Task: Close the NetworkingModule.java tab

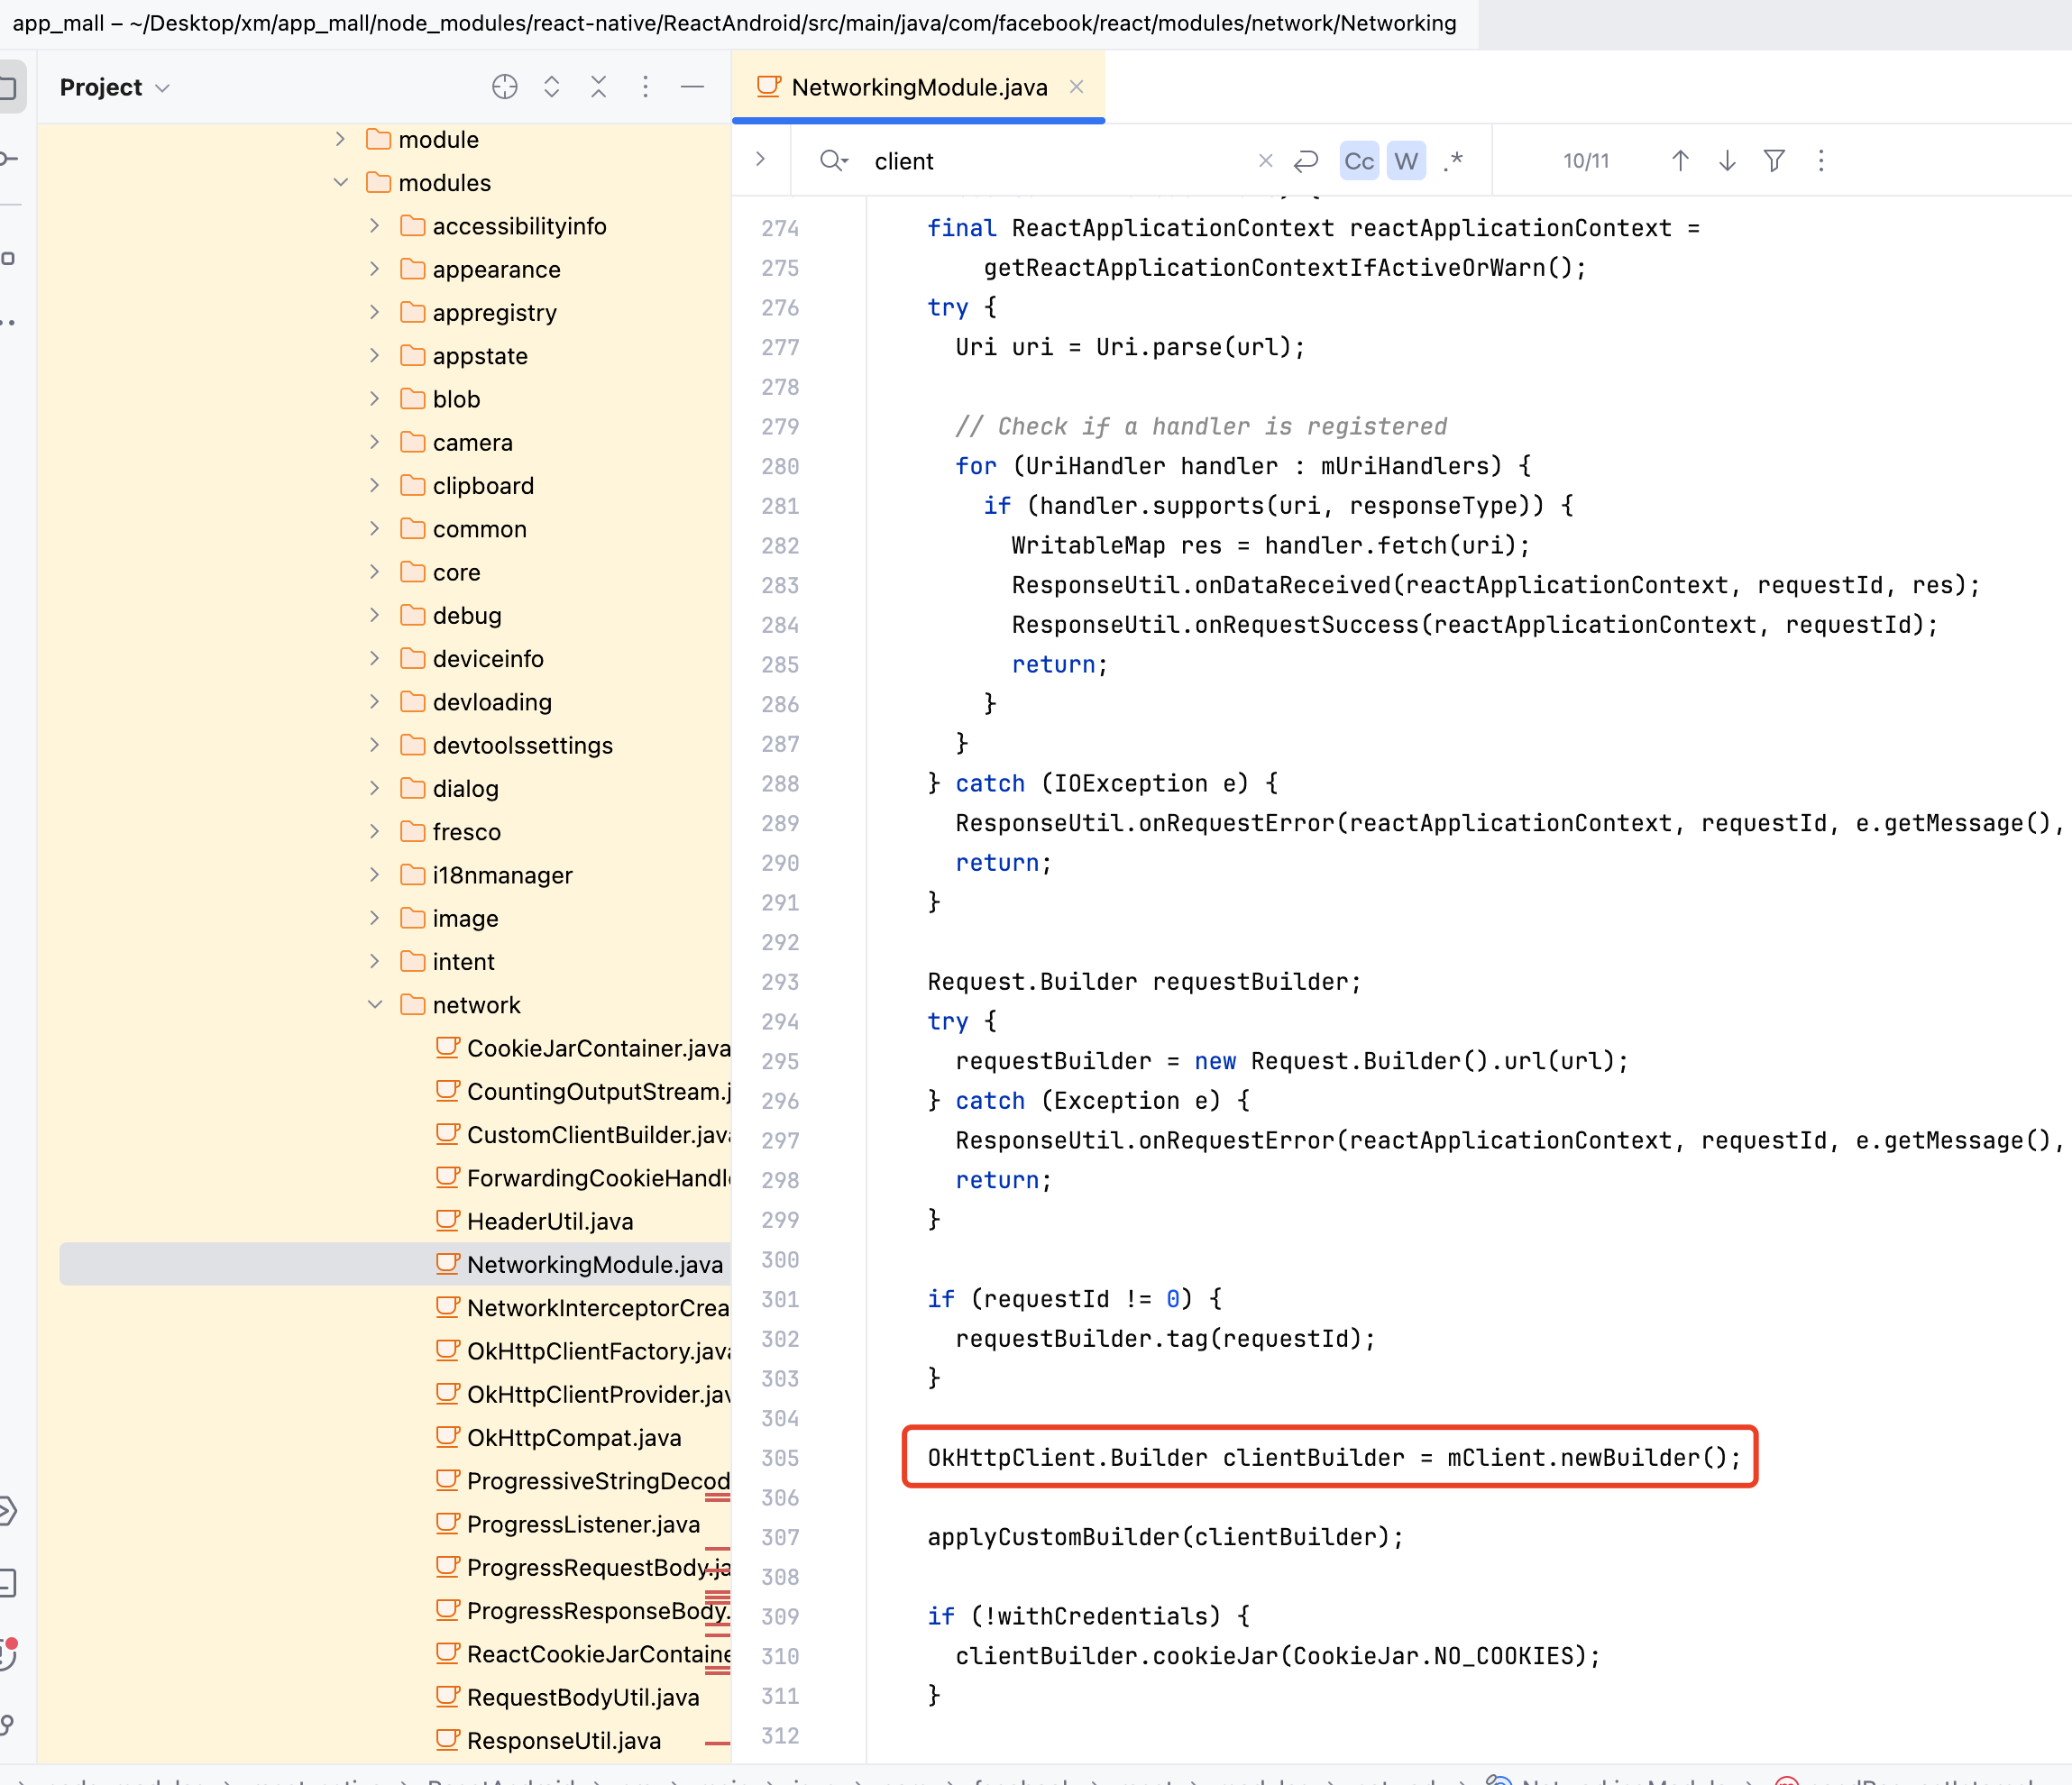Action: pyautogui.click(x=1076, y=87)
